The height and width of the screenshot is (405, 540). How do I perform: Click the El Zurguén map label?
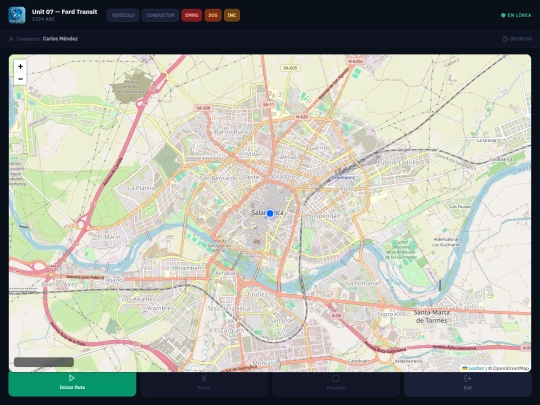point(229,330)
